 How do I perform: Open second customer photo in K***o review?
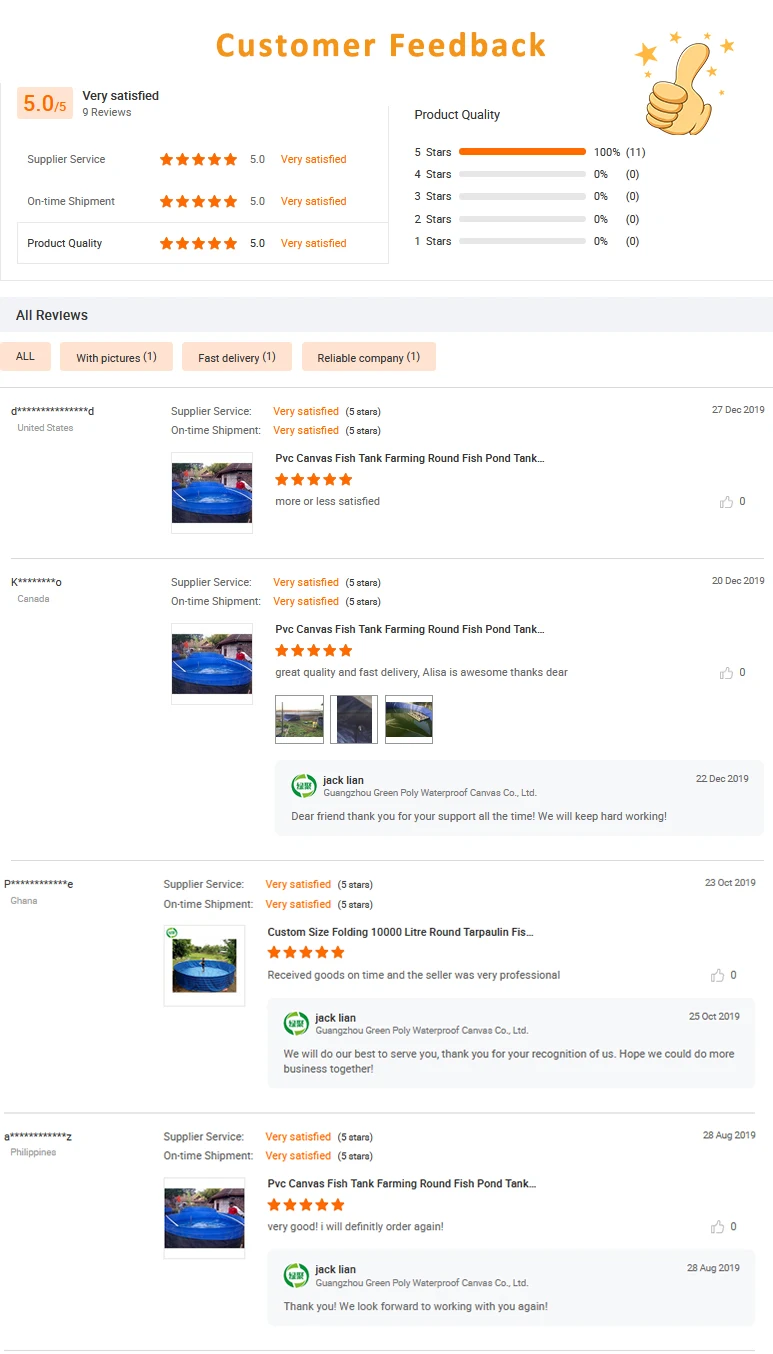click(x=354, y=719)
